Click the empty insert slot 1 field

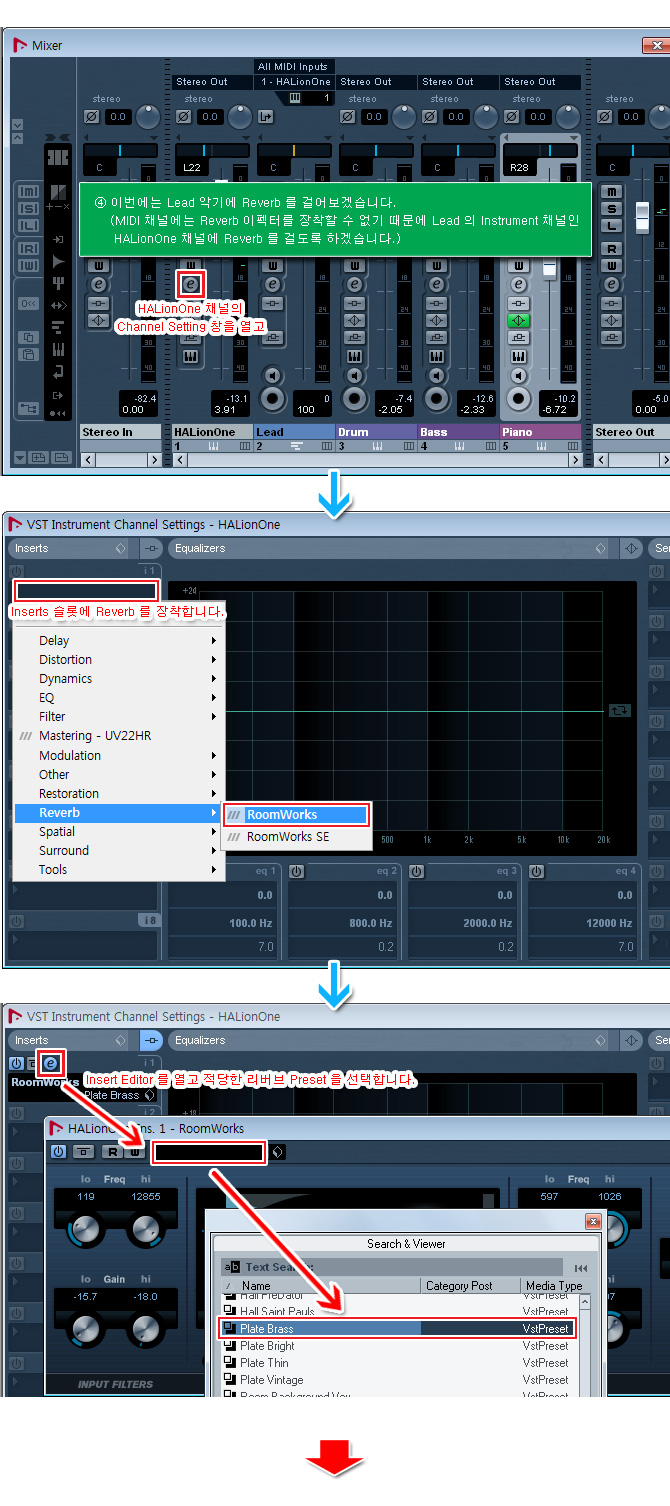point(85,590)
